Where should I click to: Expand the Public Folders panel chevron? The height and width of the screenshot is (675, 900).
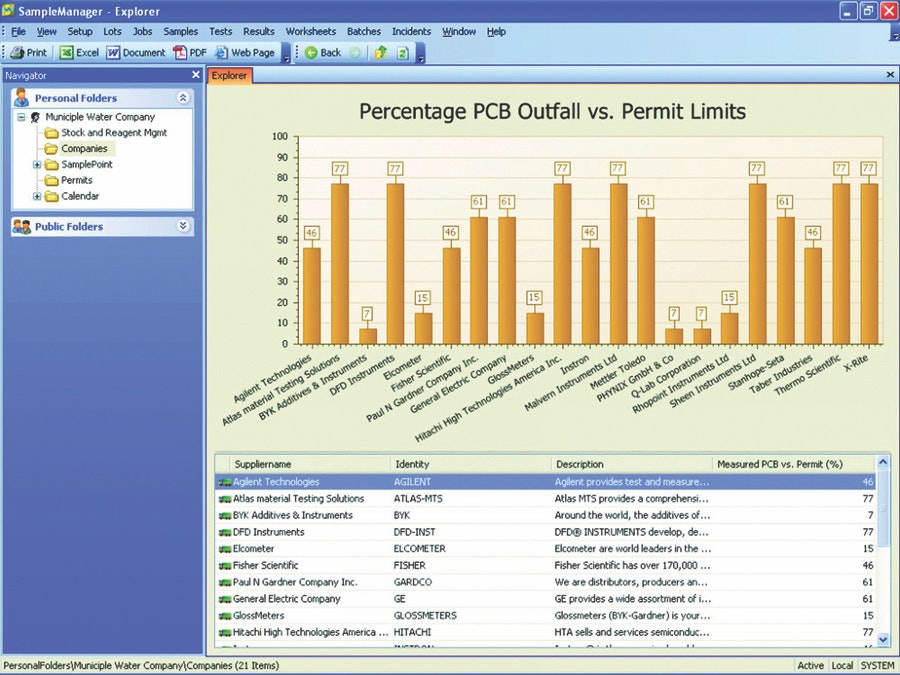point(182,226)
